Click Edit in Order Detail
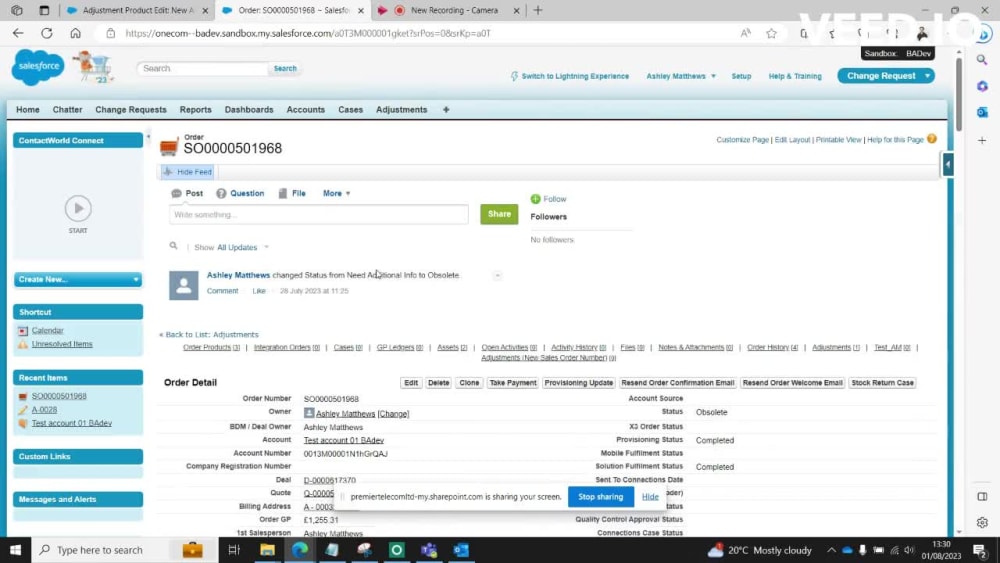The image size is (1000, 563). pyautogui.click(x=411, y=383)
